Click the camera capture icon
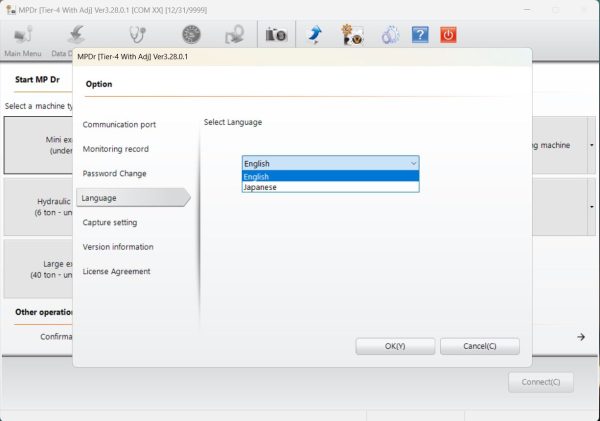This screenshot has width=600, height=421. pyautogui.click(x=276, y=35)
